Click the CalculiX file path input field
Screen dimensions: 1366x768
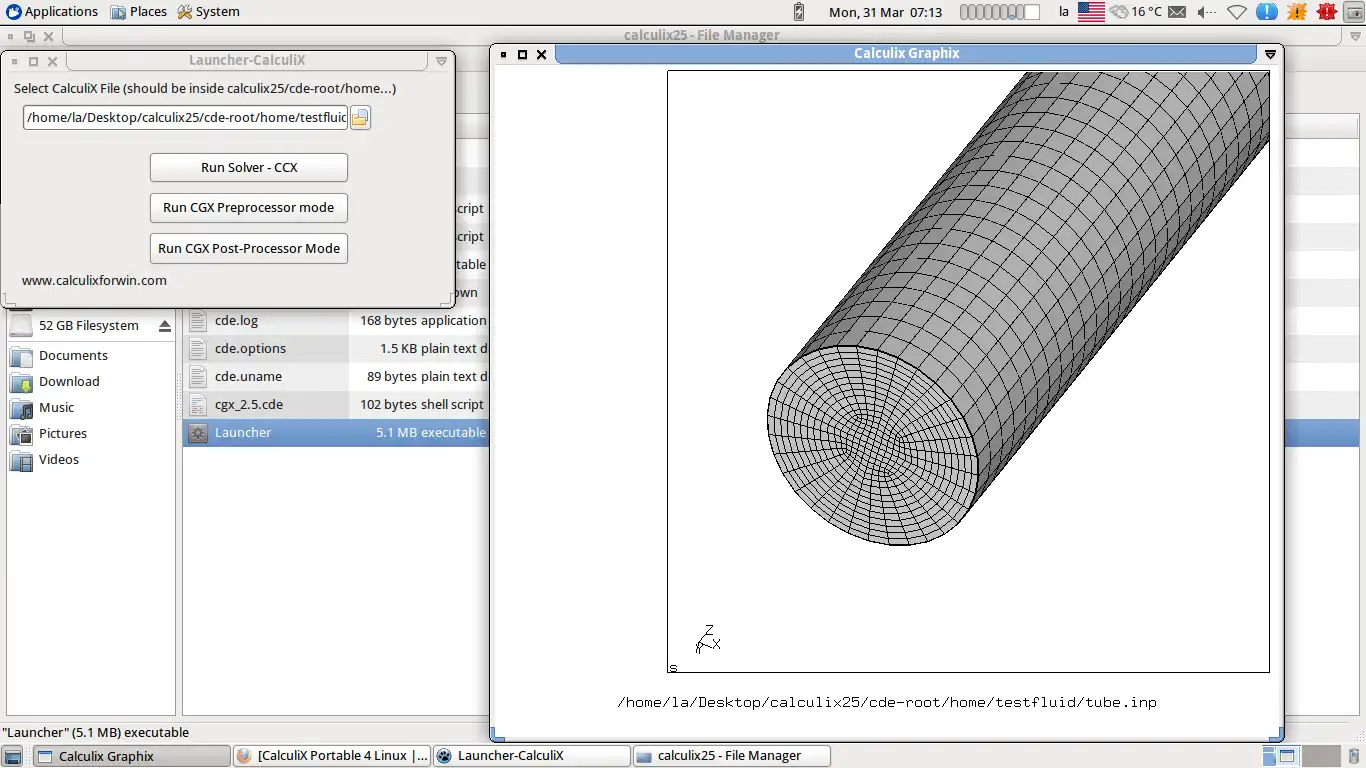(185, 118)
